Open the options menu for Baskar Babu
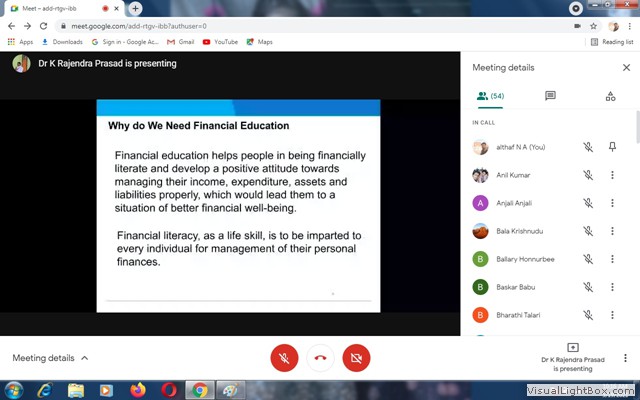Viewport: 640px width, 400px height. pos(612,287)
